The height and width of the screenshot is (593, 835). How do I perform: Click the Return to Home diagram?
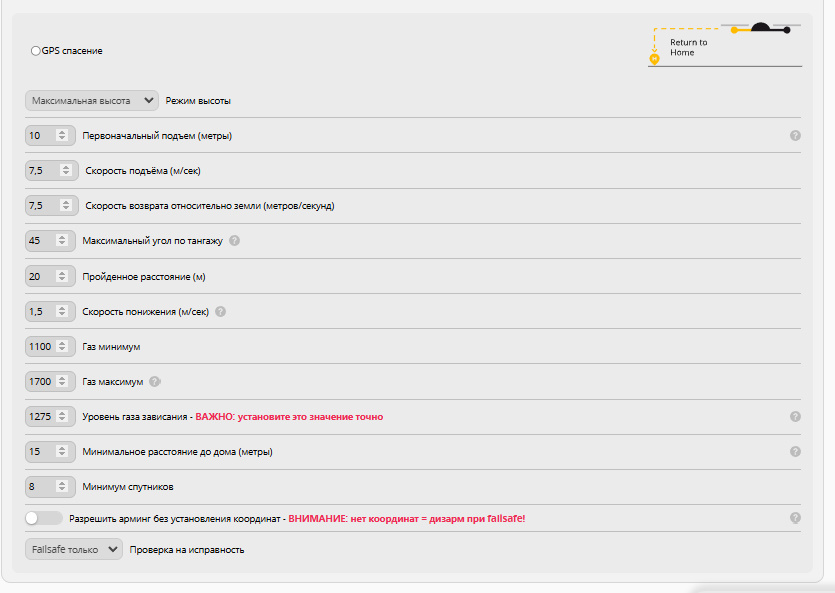[x=725, y=45]
